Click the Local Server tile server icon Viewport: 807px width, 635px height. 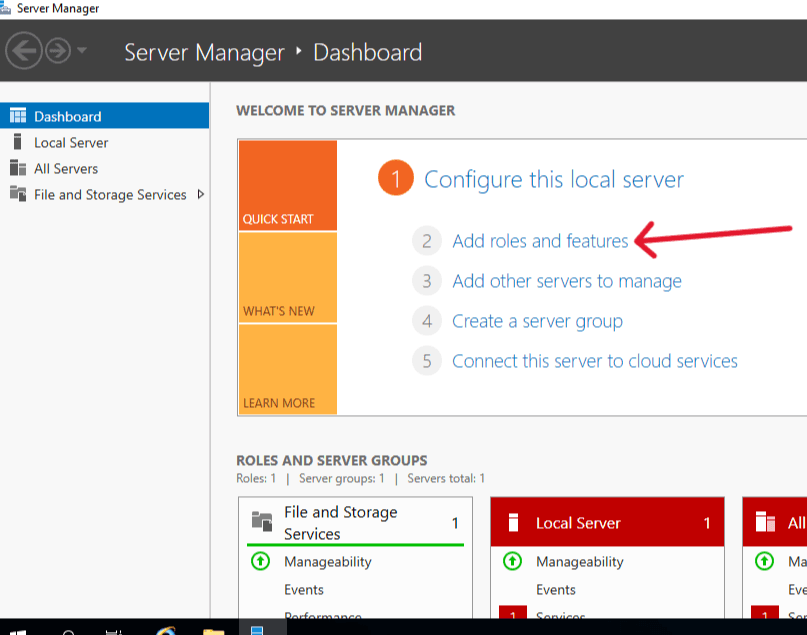tap(513, 522)
